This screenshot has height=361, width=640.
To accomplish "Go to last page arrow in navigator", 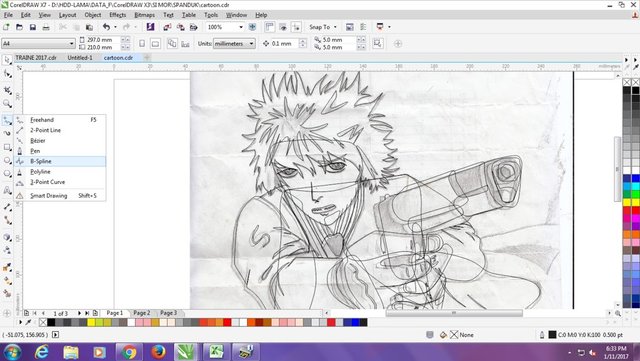I will tap(87, 313).
